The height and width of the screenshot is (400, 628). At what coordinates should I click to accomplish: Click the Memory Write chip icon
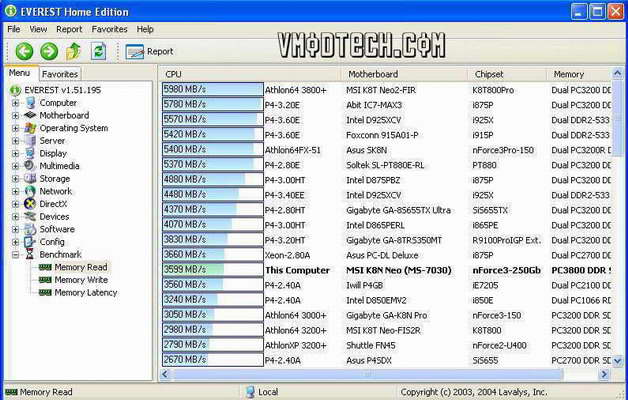click(x=45, y=280)
